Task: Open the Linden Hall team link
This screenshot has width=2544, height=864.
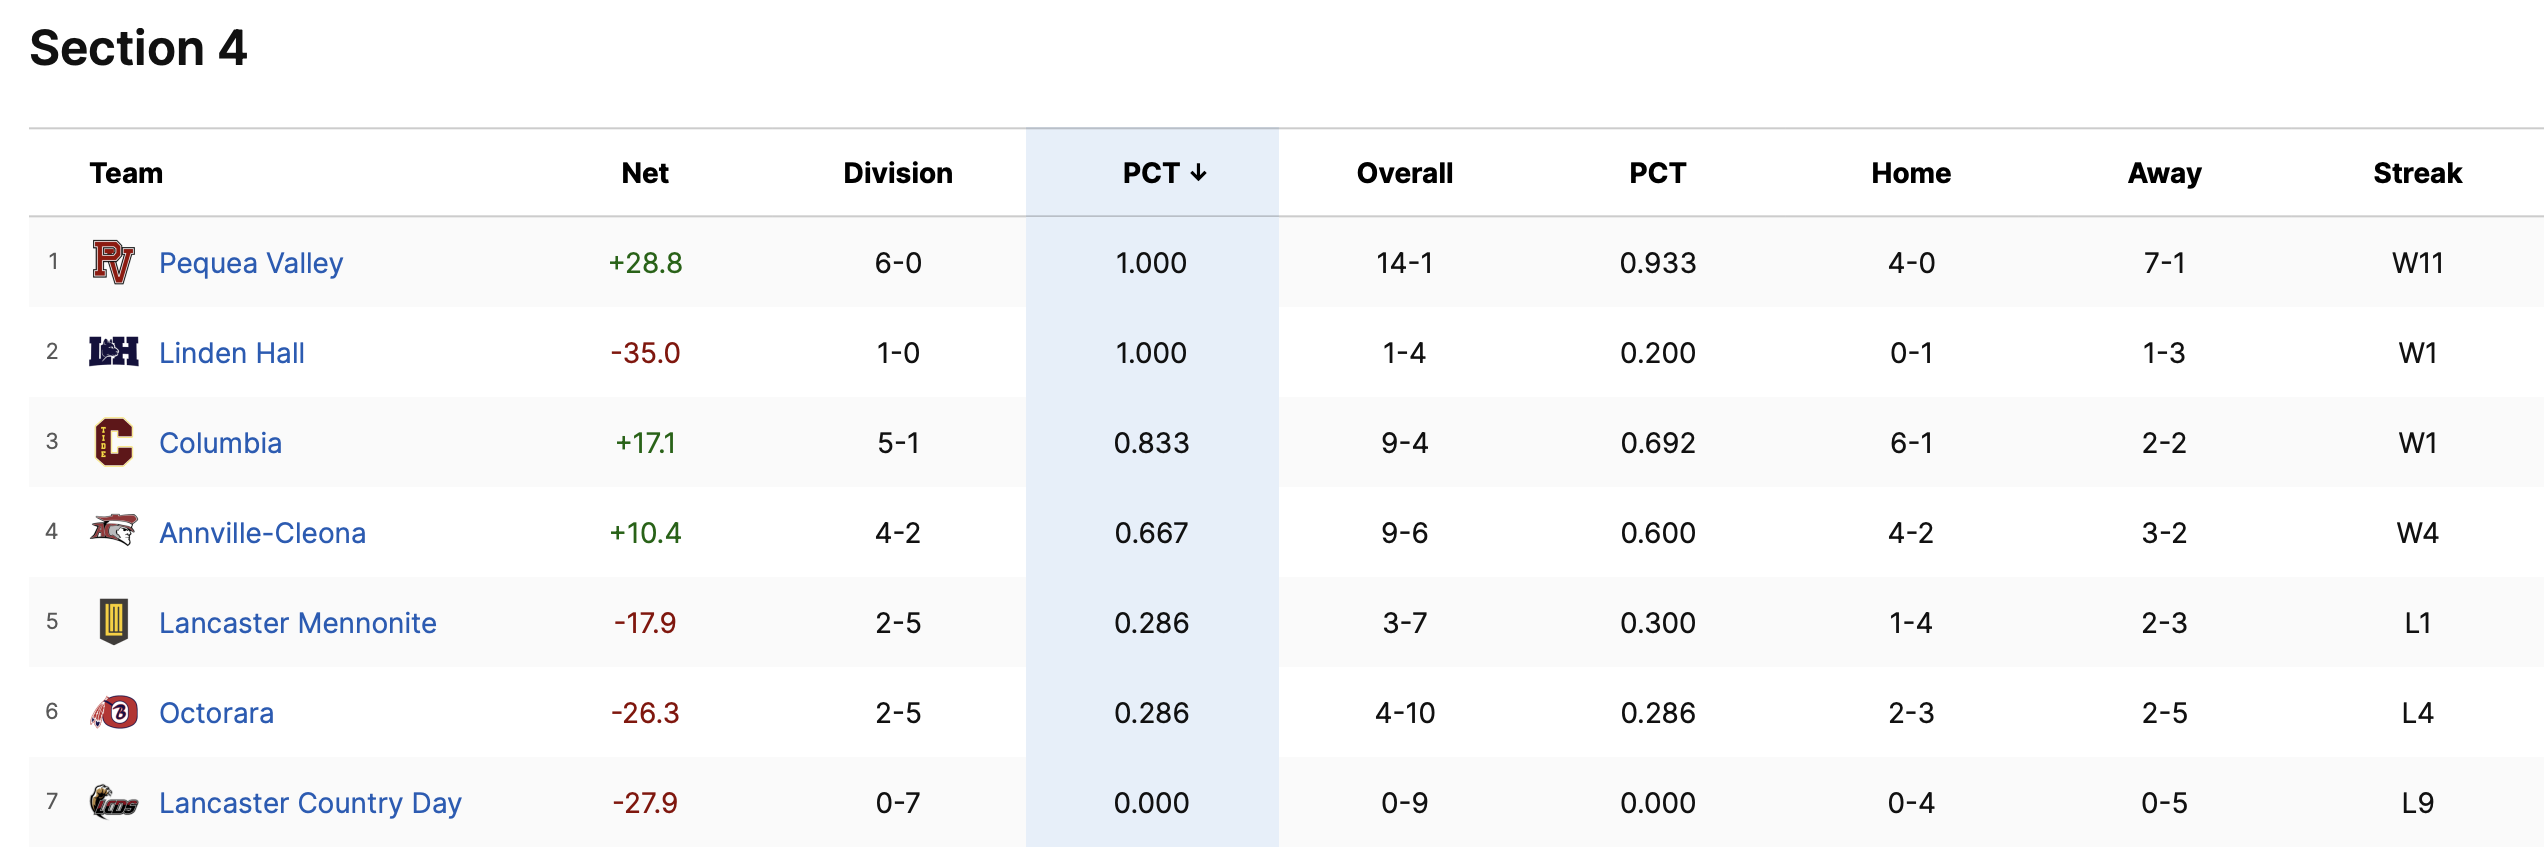Action: point(232,353)
